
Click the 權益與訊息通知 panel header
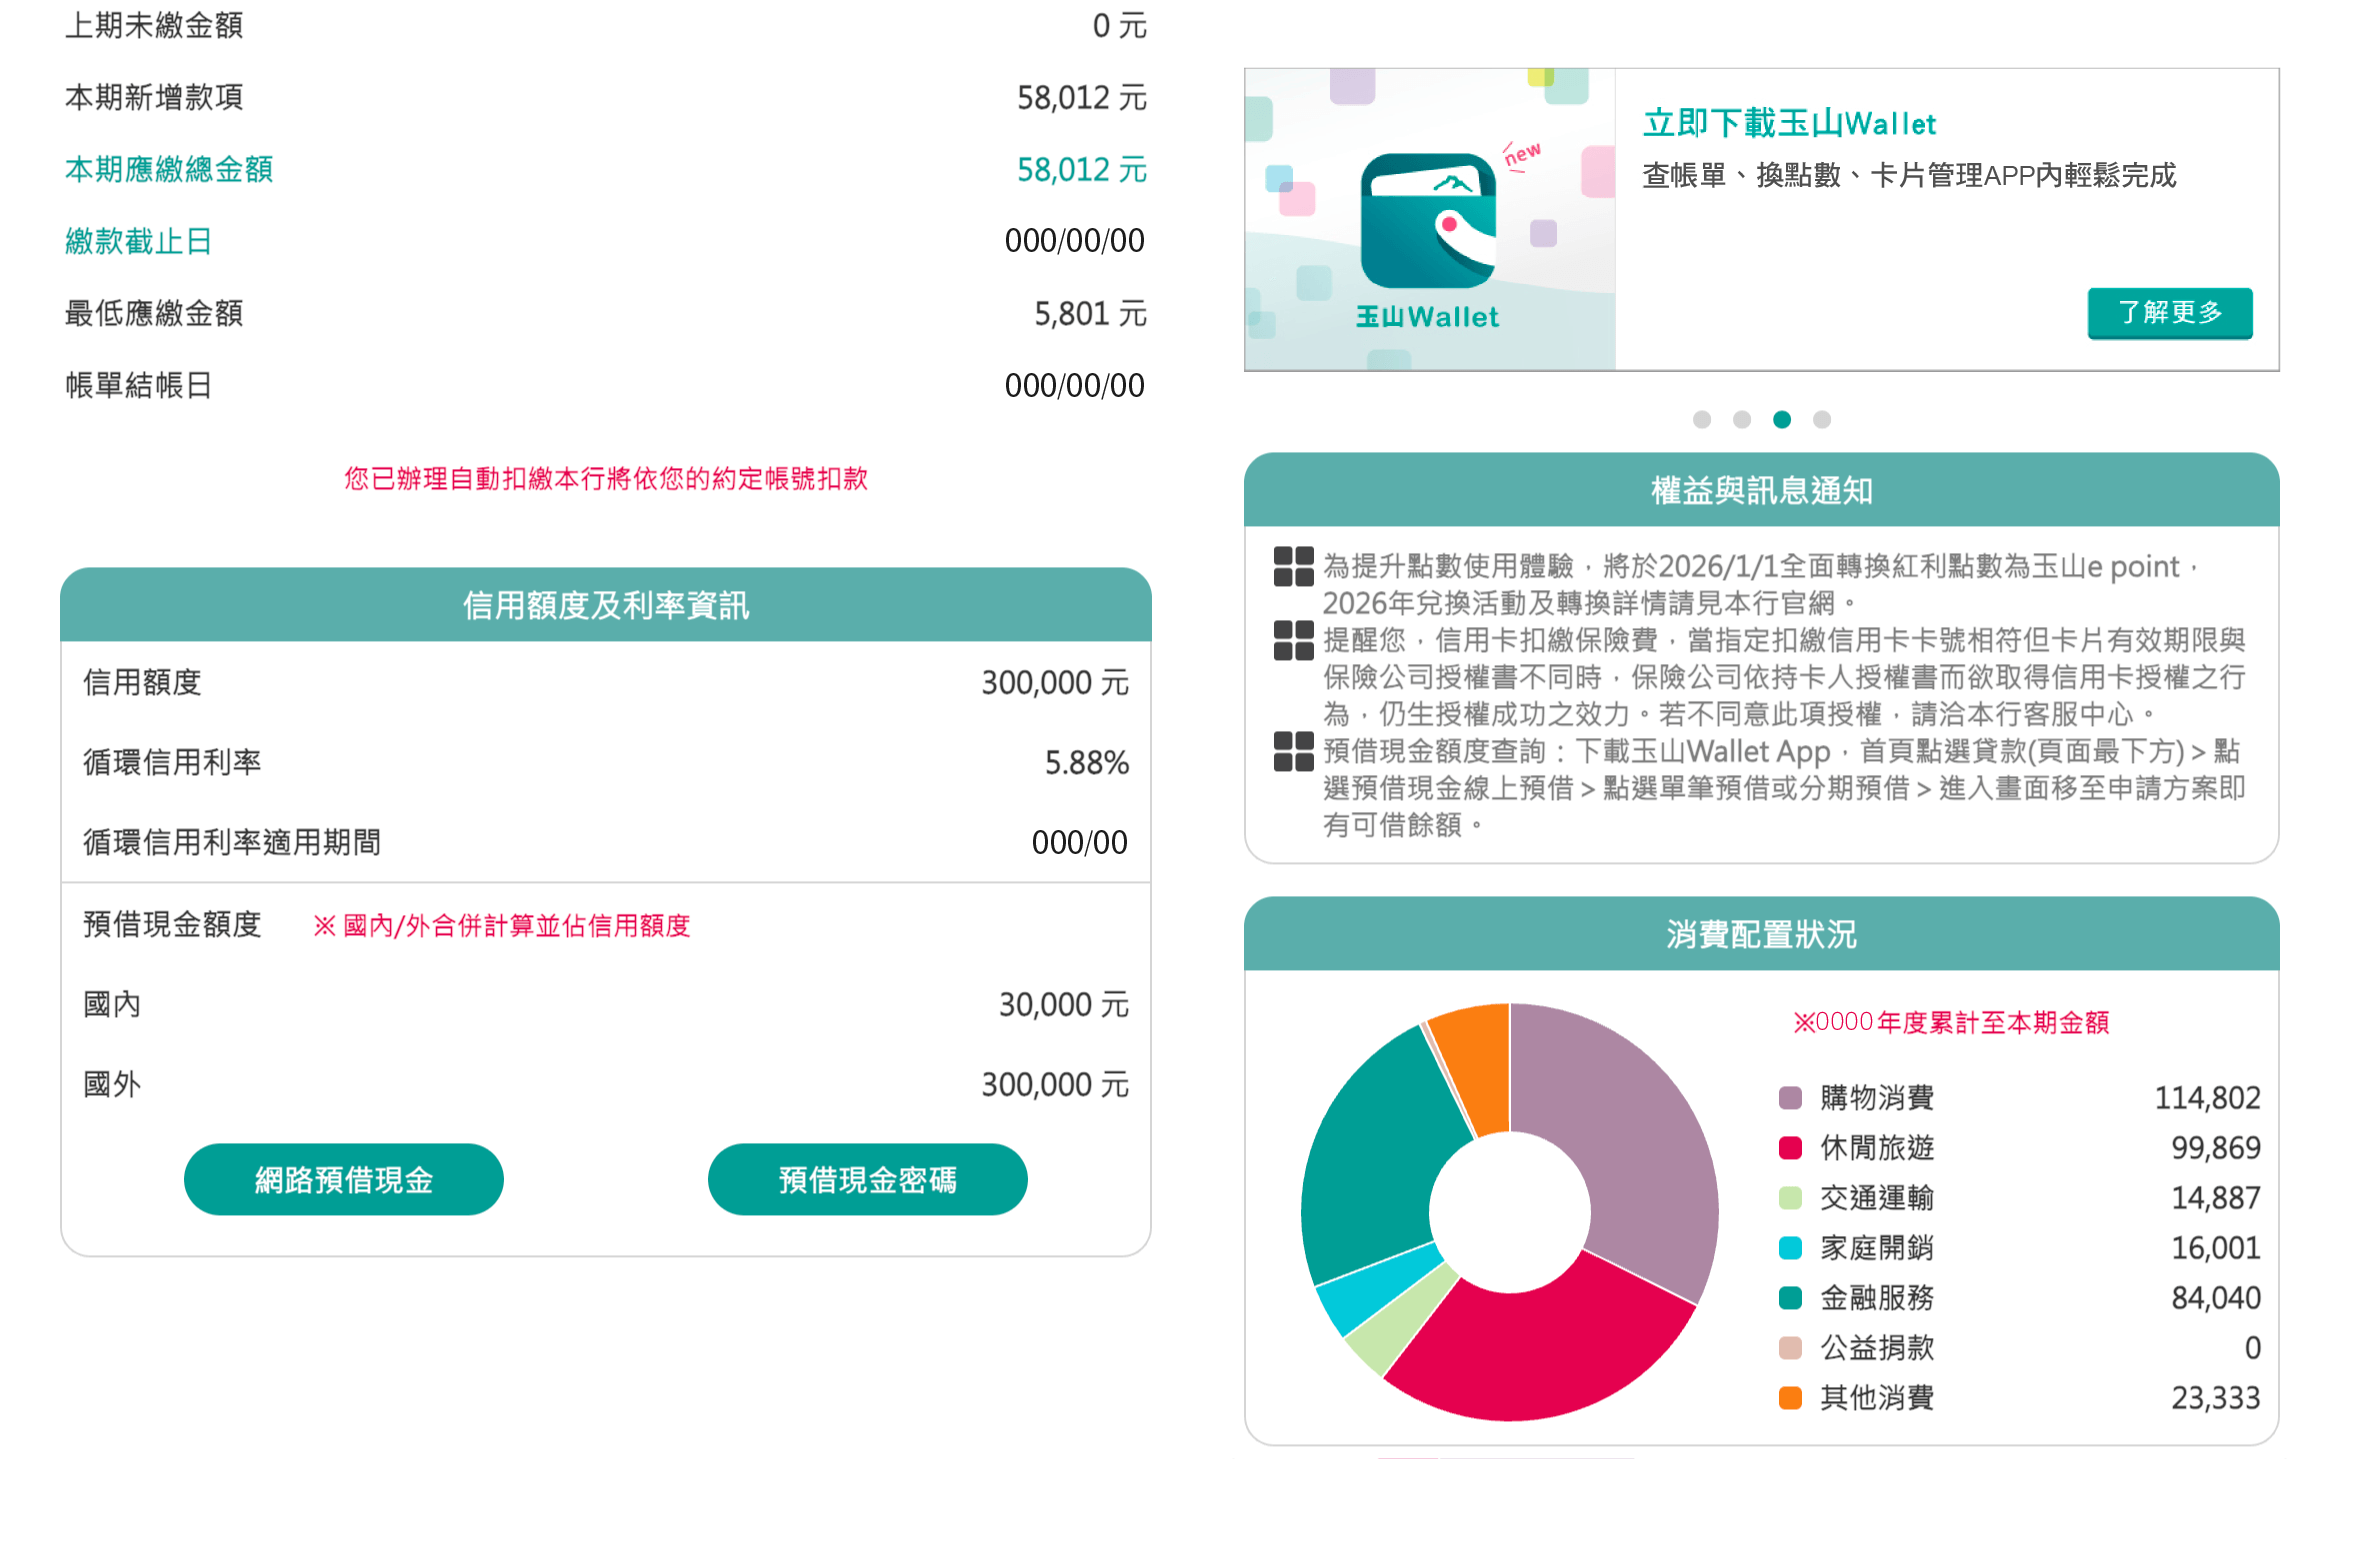(1760, 490)
